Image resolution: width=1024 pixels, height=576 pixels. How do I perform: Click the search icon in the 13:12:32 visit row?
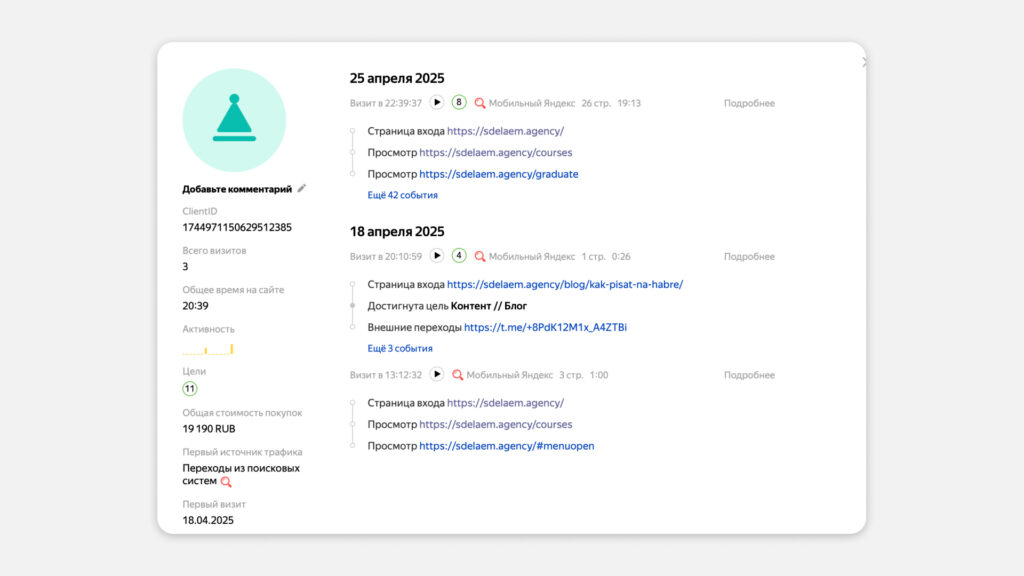pyautogui.click(x=458, y=375)
